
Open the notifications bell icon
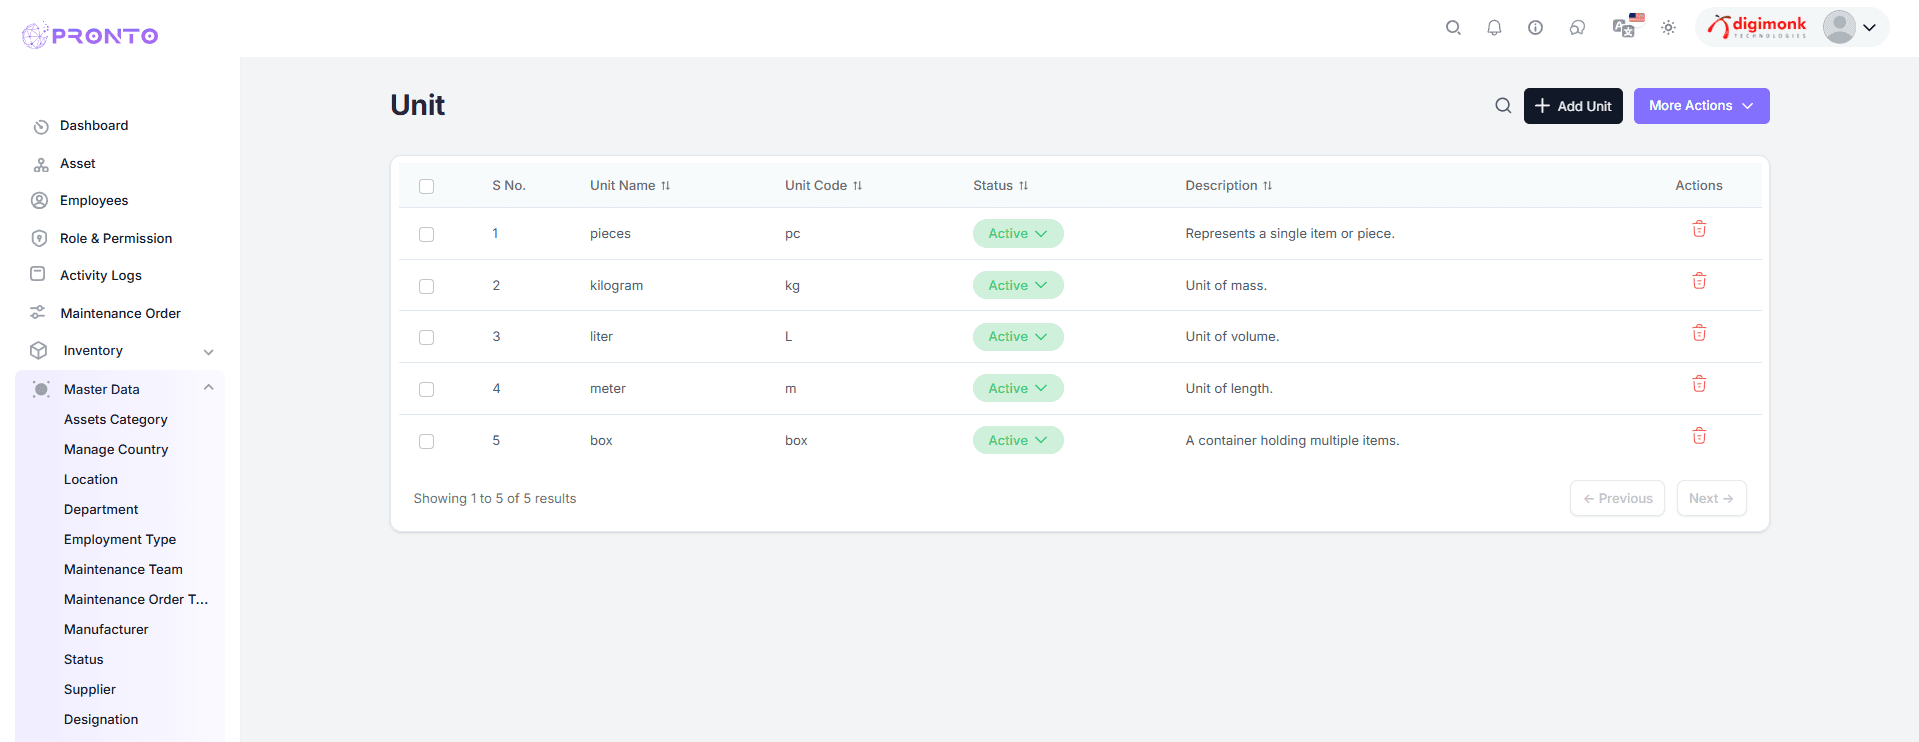(1494, 28)
